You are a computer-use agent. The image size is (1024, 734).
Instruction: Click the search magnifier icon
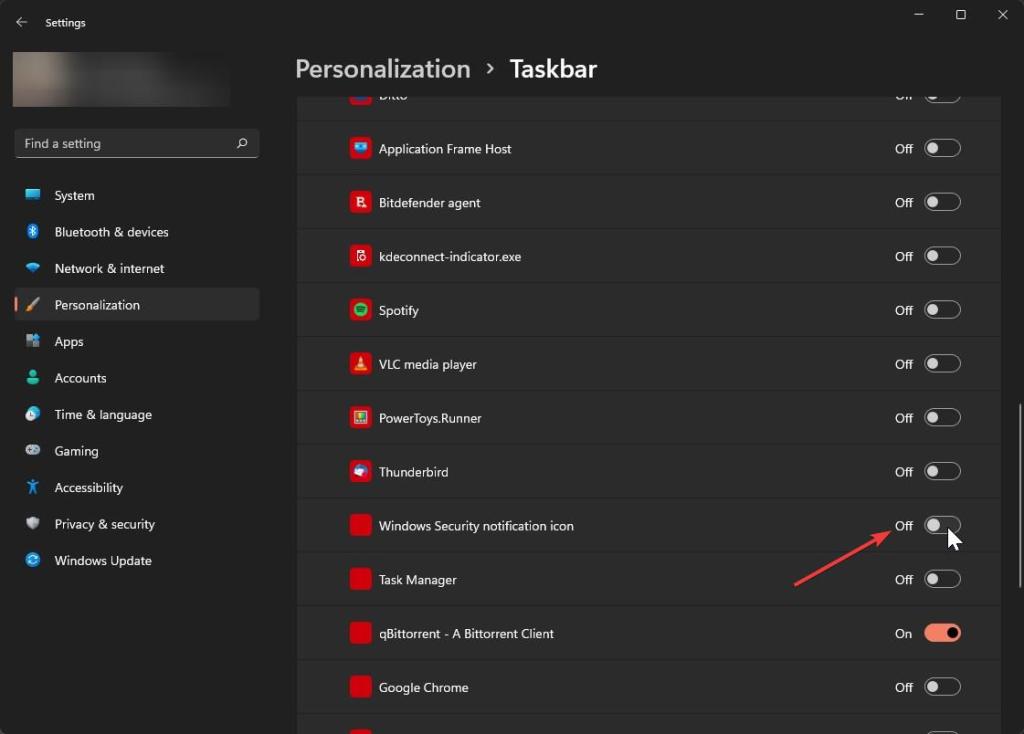pyautogui.click(x=242, y=143)
